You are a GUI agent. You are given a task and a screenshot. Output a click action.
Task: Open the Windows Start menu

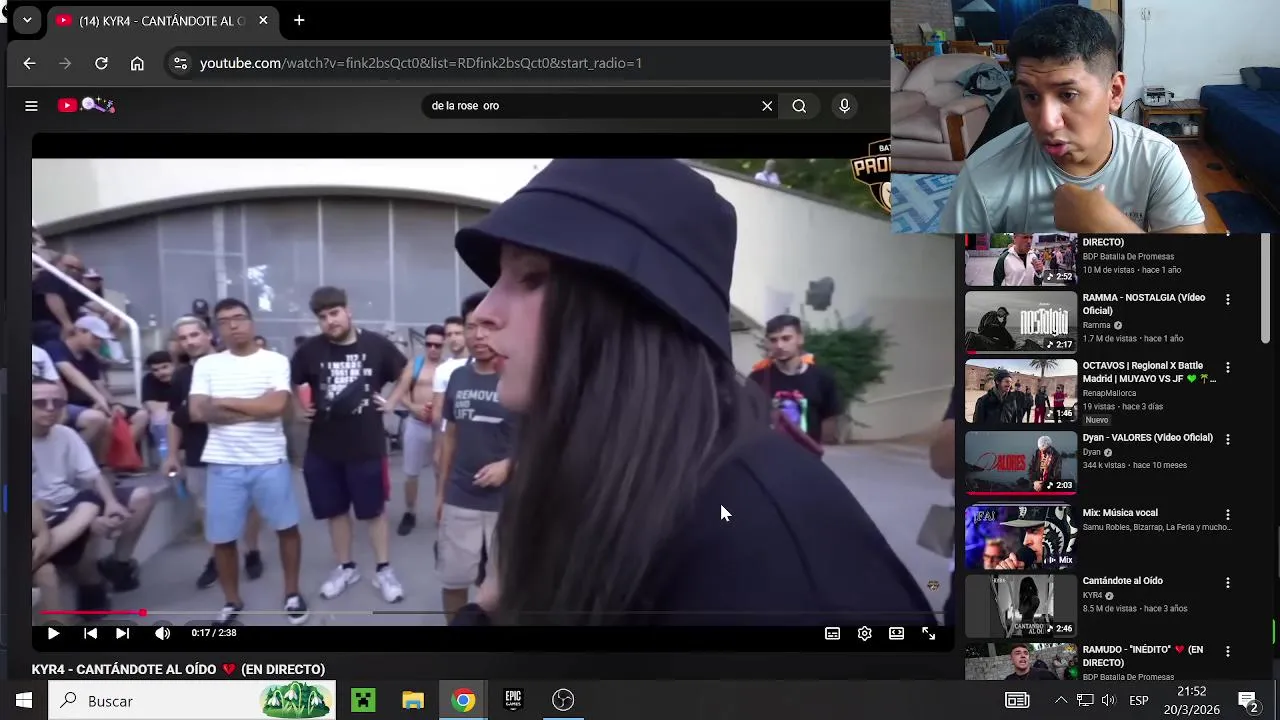click(x=24, y=700)
